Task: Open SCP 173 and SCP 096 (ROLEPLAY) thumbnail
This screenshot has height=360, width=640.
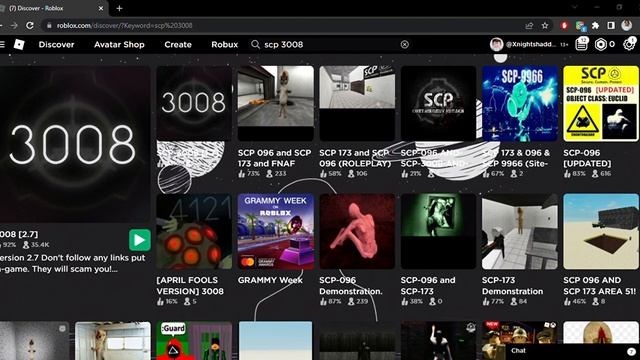Action: [x=357, y=103]
